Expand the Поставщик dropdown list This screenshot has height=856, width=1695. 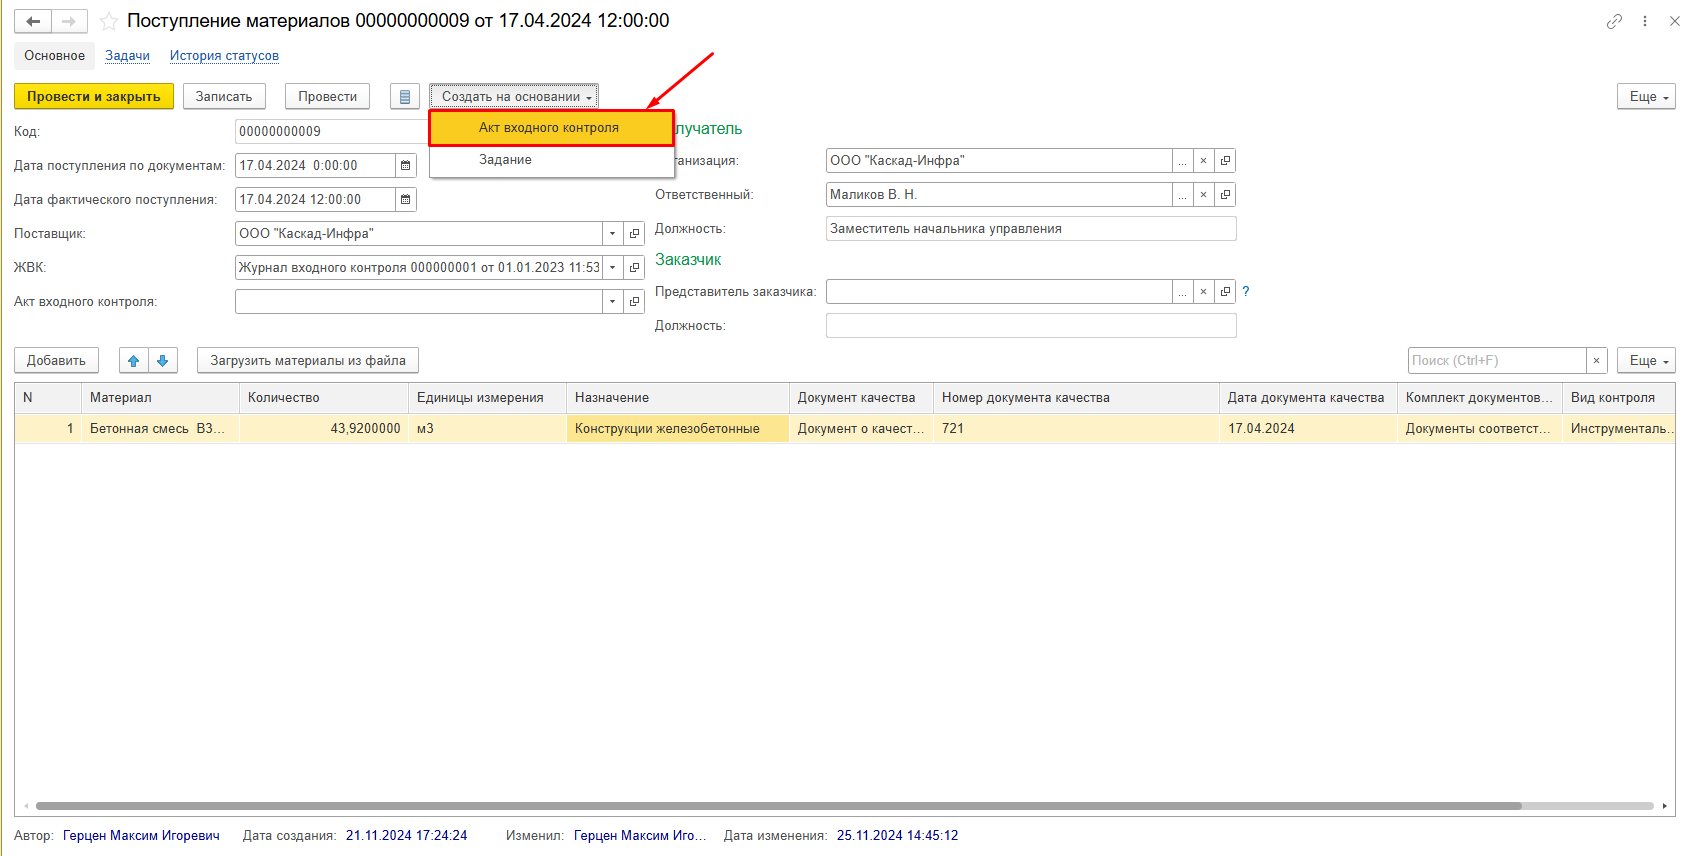[x=612, y=234]
